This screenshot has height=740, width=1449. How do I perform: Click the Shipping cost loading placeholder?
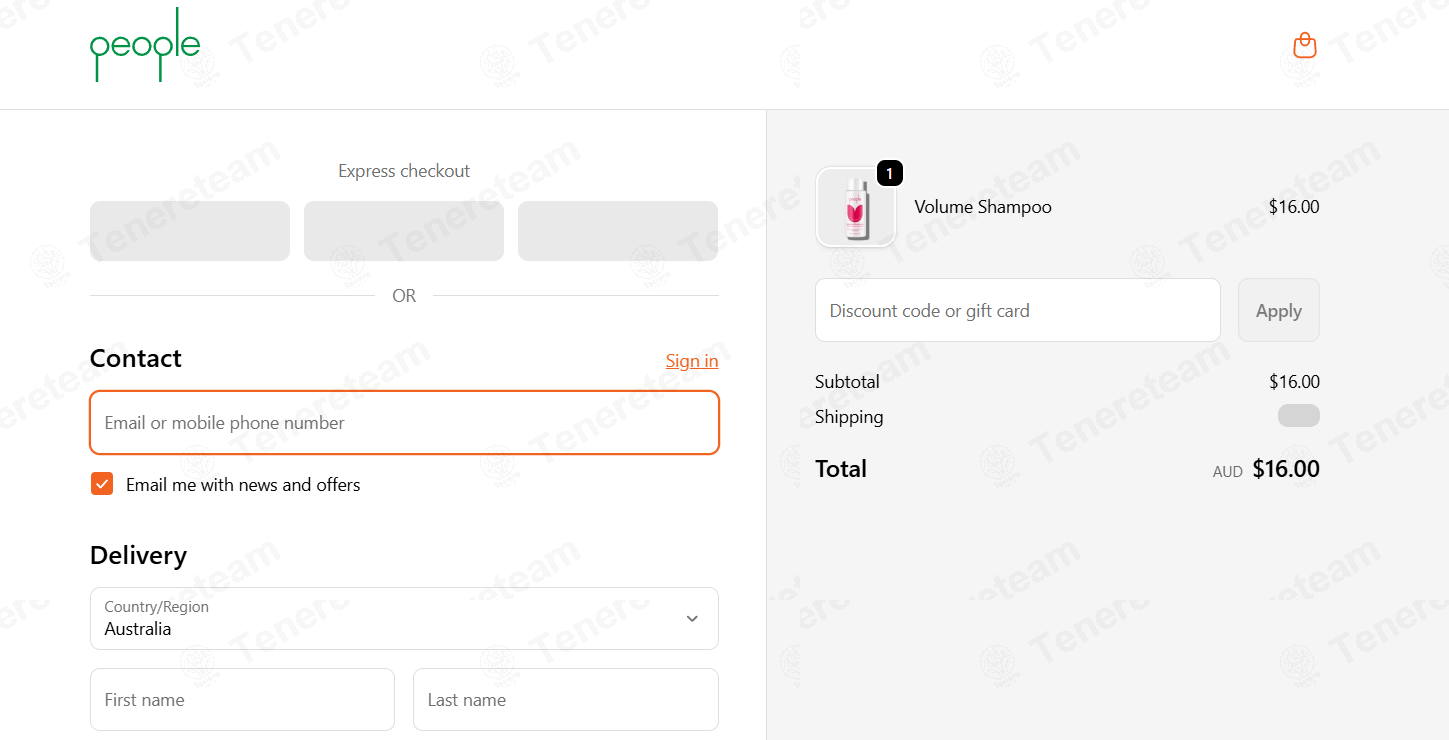point(1298,416)
